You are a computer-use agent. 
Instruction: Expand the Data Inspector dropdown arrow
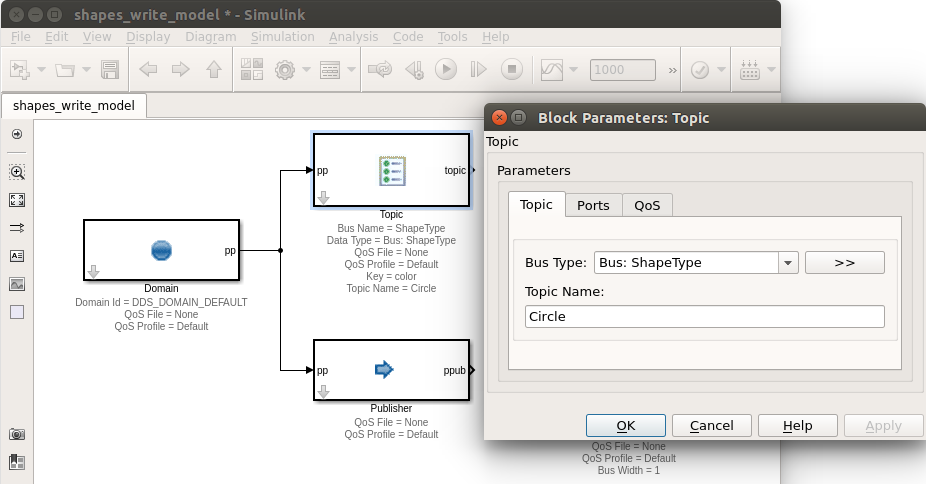pyautogui.click(x=573, y=70)
